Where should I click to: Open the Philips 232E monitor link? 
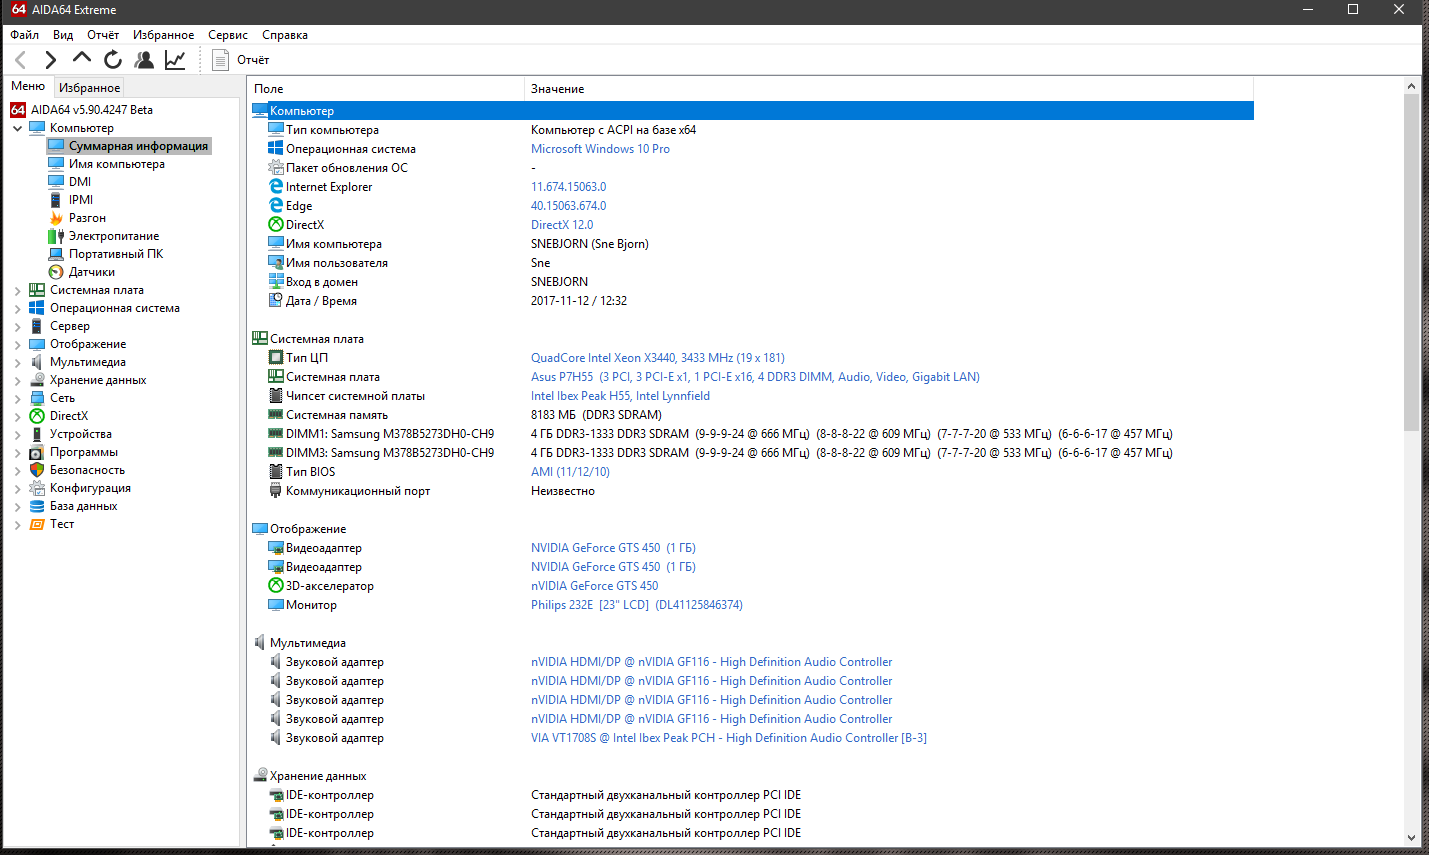pos(637,605)
